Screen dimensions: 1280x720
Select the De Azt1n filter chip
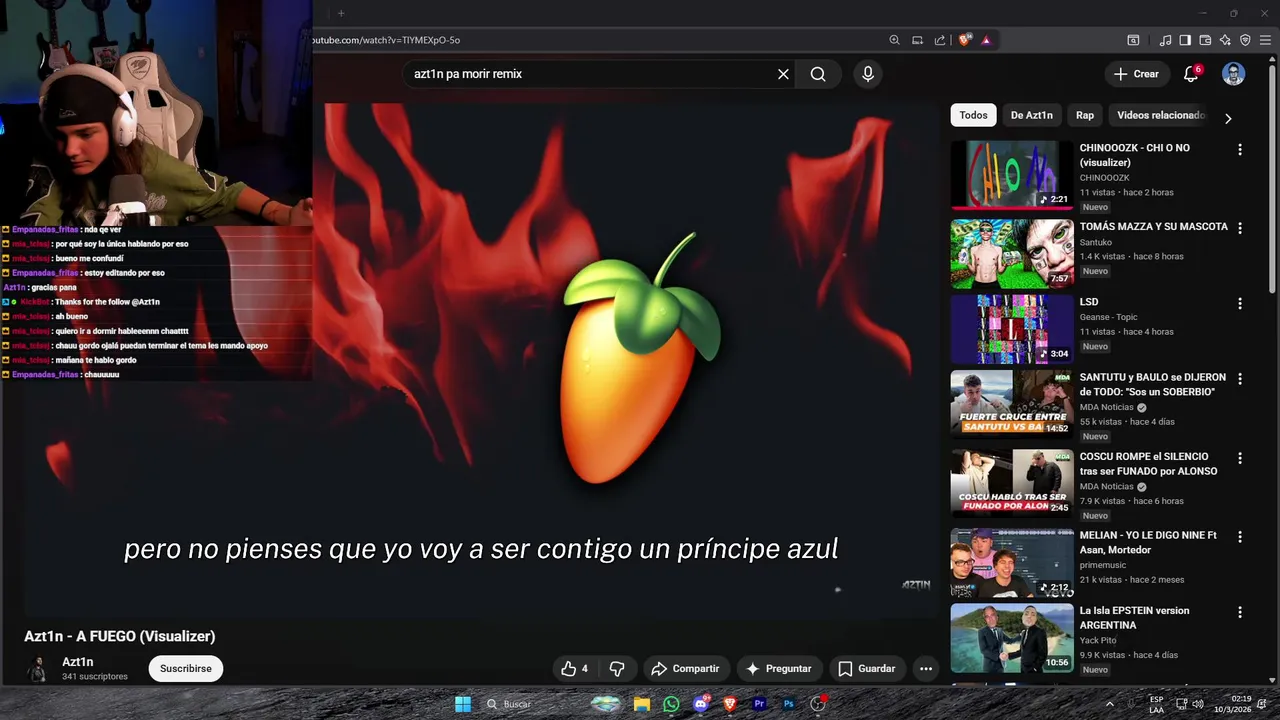[x=1031, y=115]
